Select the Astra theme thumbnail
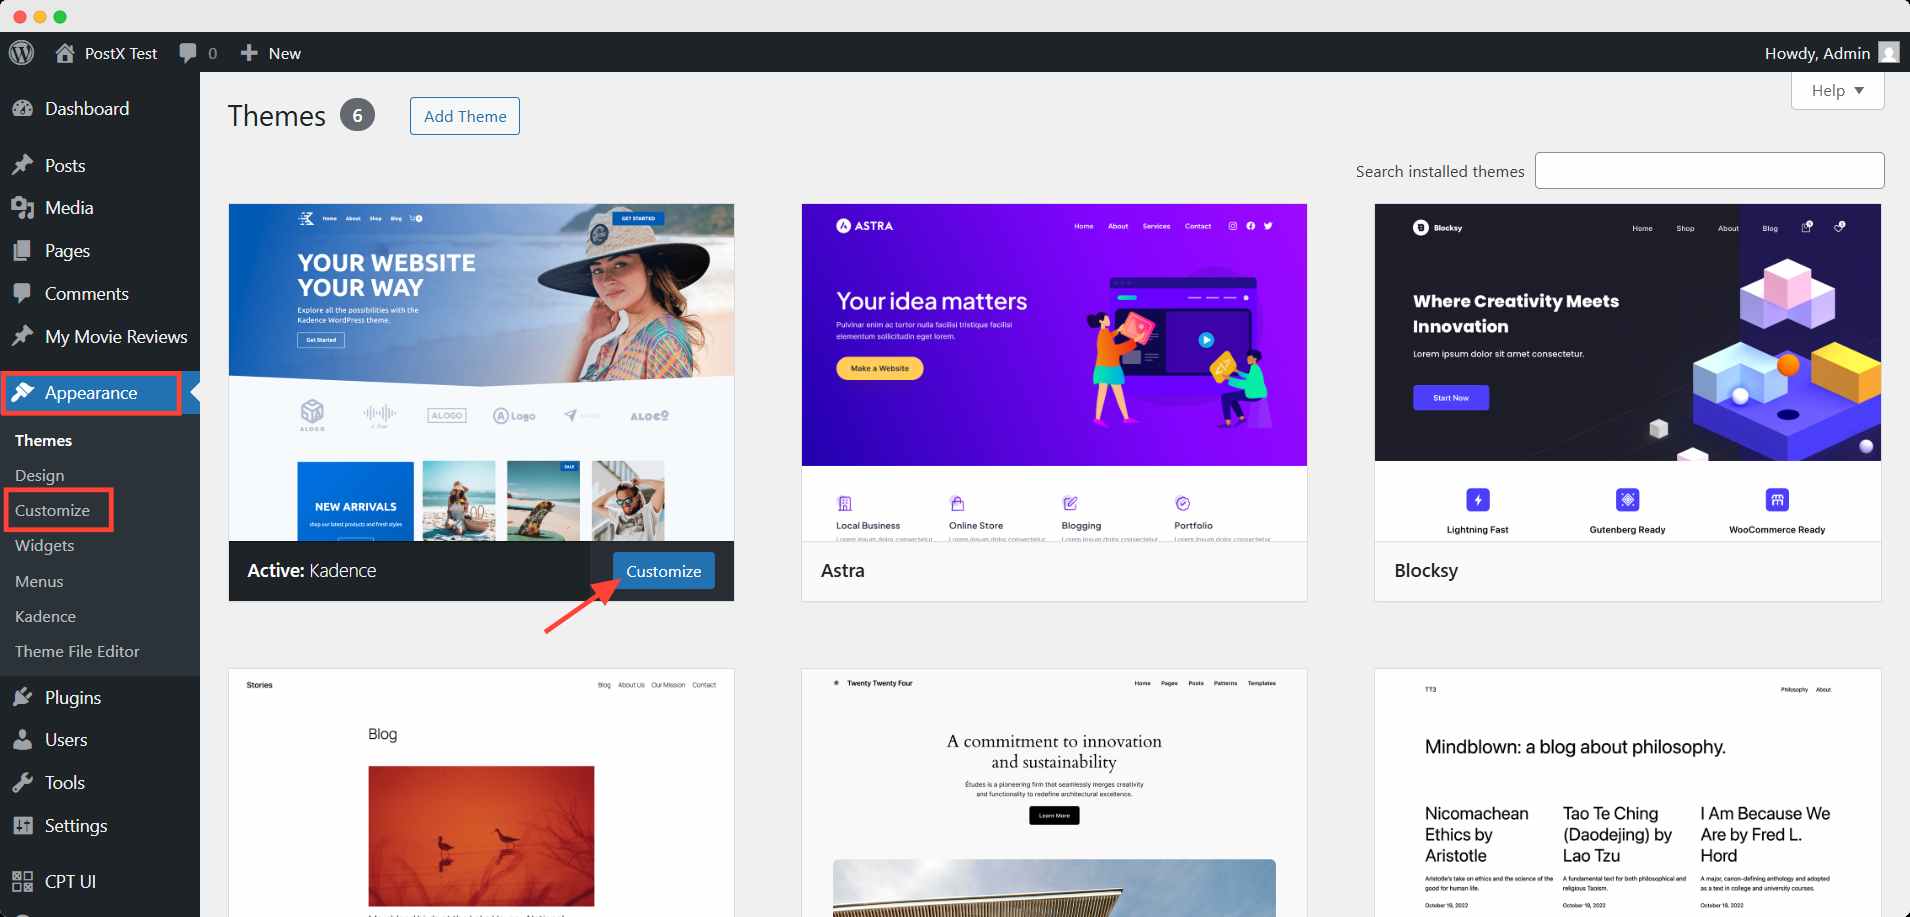The width and height of the screenshot is (1910, 917). coord(1054,372)
